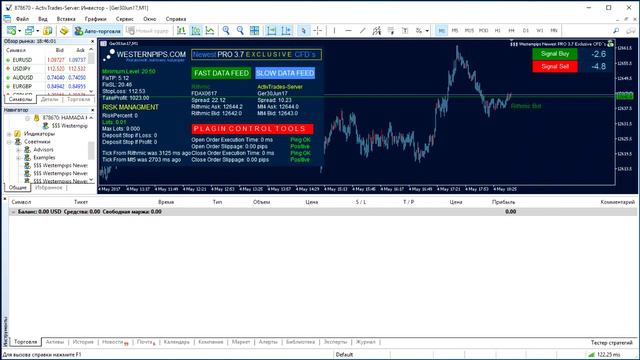Open the Файл menu
This screenshot has width=640, height=360.
pyautogui.click(x=22, y=19)
